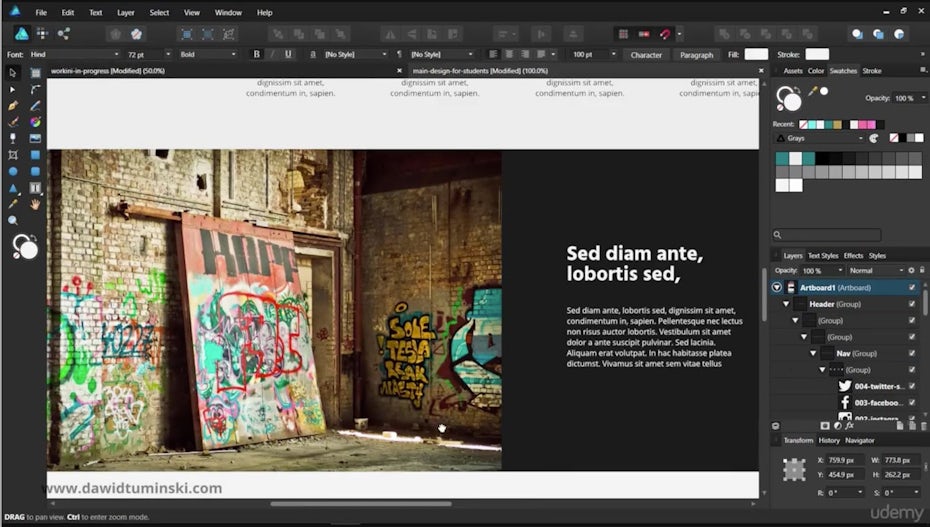
Task: Open the font family dropdown showing Hind
Action: coord(73,54)
